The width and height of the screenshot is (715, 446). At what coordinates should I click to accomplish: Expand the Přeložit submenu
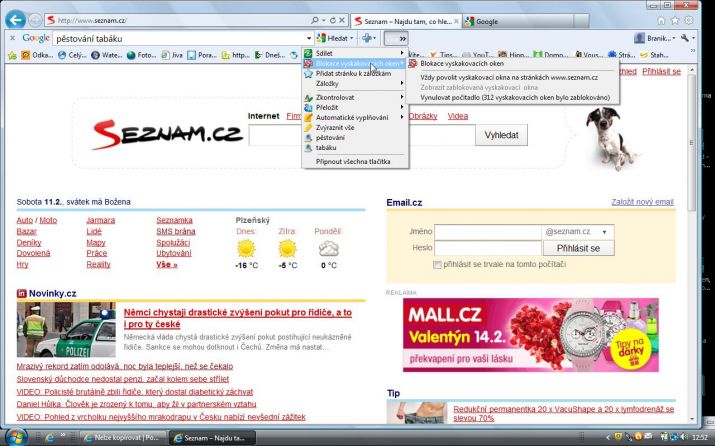coord(355,107)
